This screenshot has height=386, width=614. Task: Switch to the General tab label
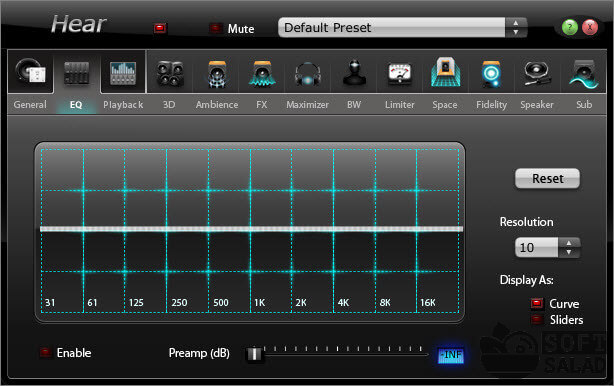[30, 105]
